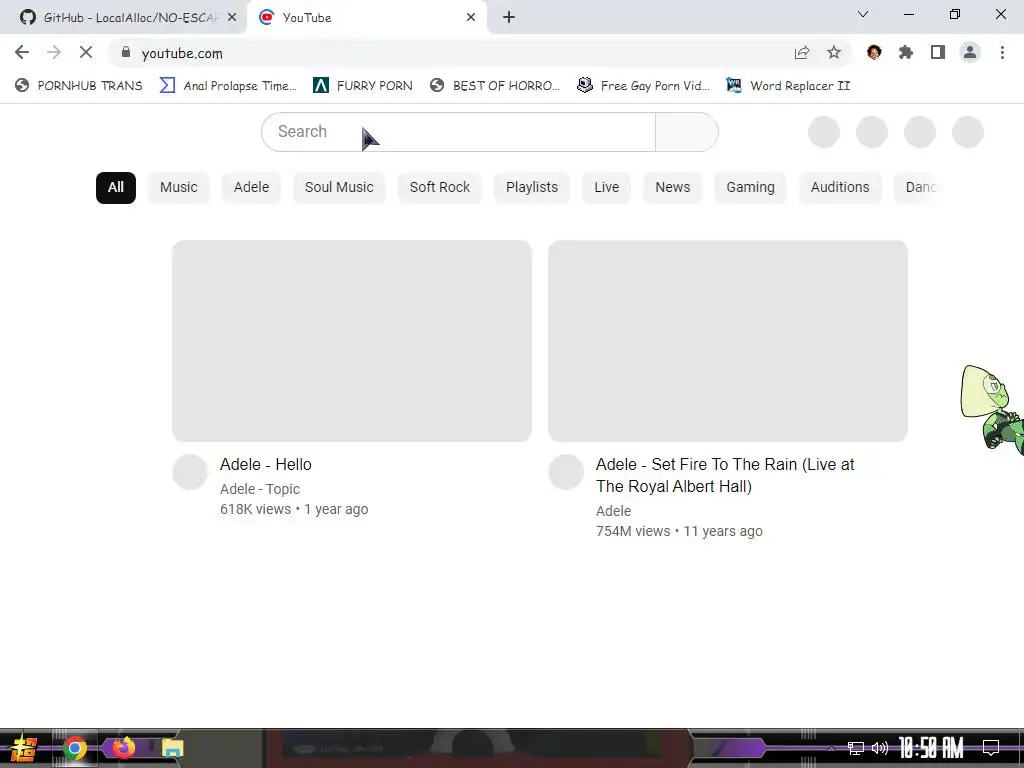The height and width of the screenshot is (768, 1024).
Task: Click the share page icon in address bar
Action: click(x=802, y=53)
